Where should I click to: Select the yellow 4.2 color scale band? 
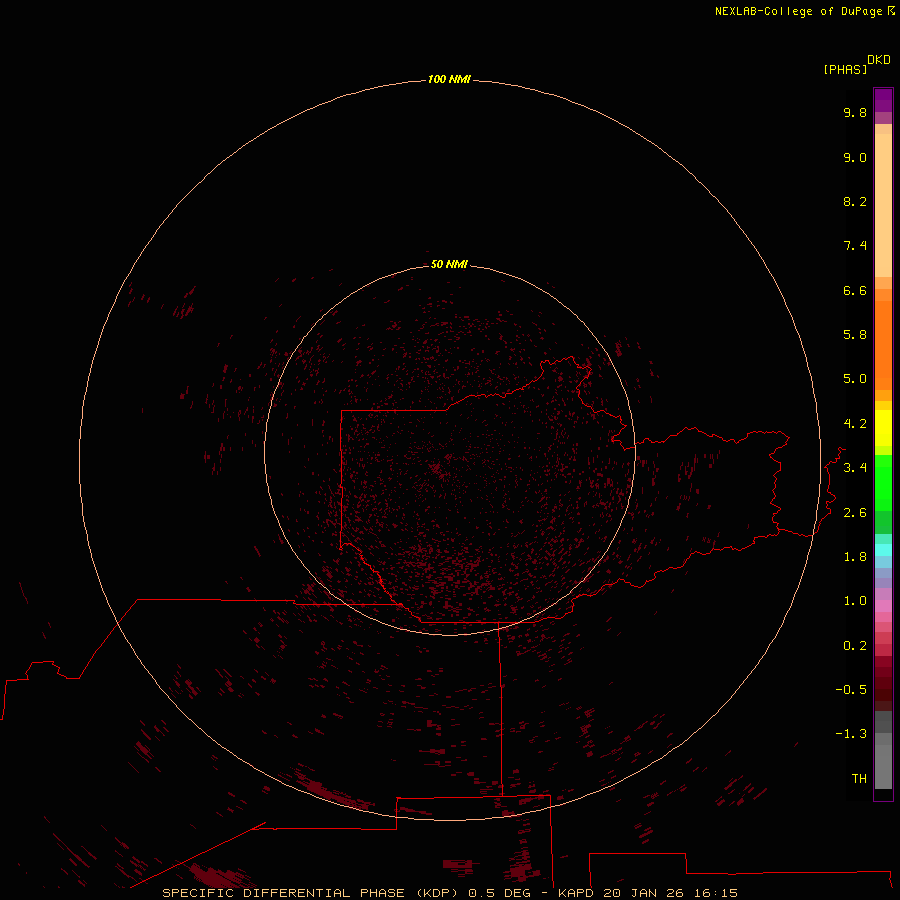(883, 428)
